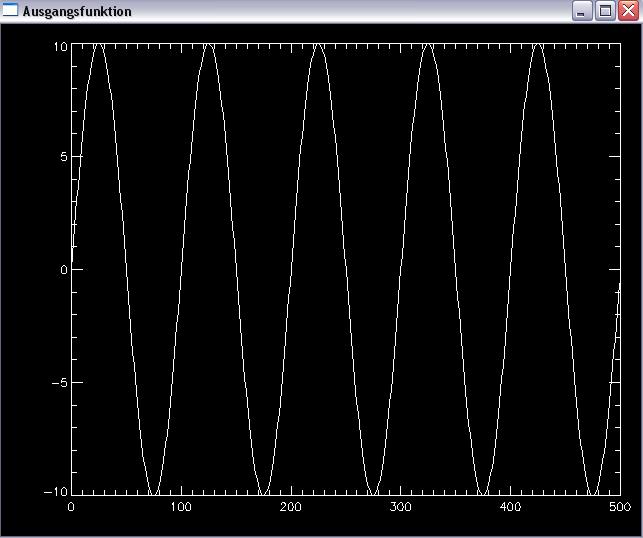Click the window icon beside Ausgangsfunktion title
The width and height of the screenshot is (643, 538).
pos(10,10)
